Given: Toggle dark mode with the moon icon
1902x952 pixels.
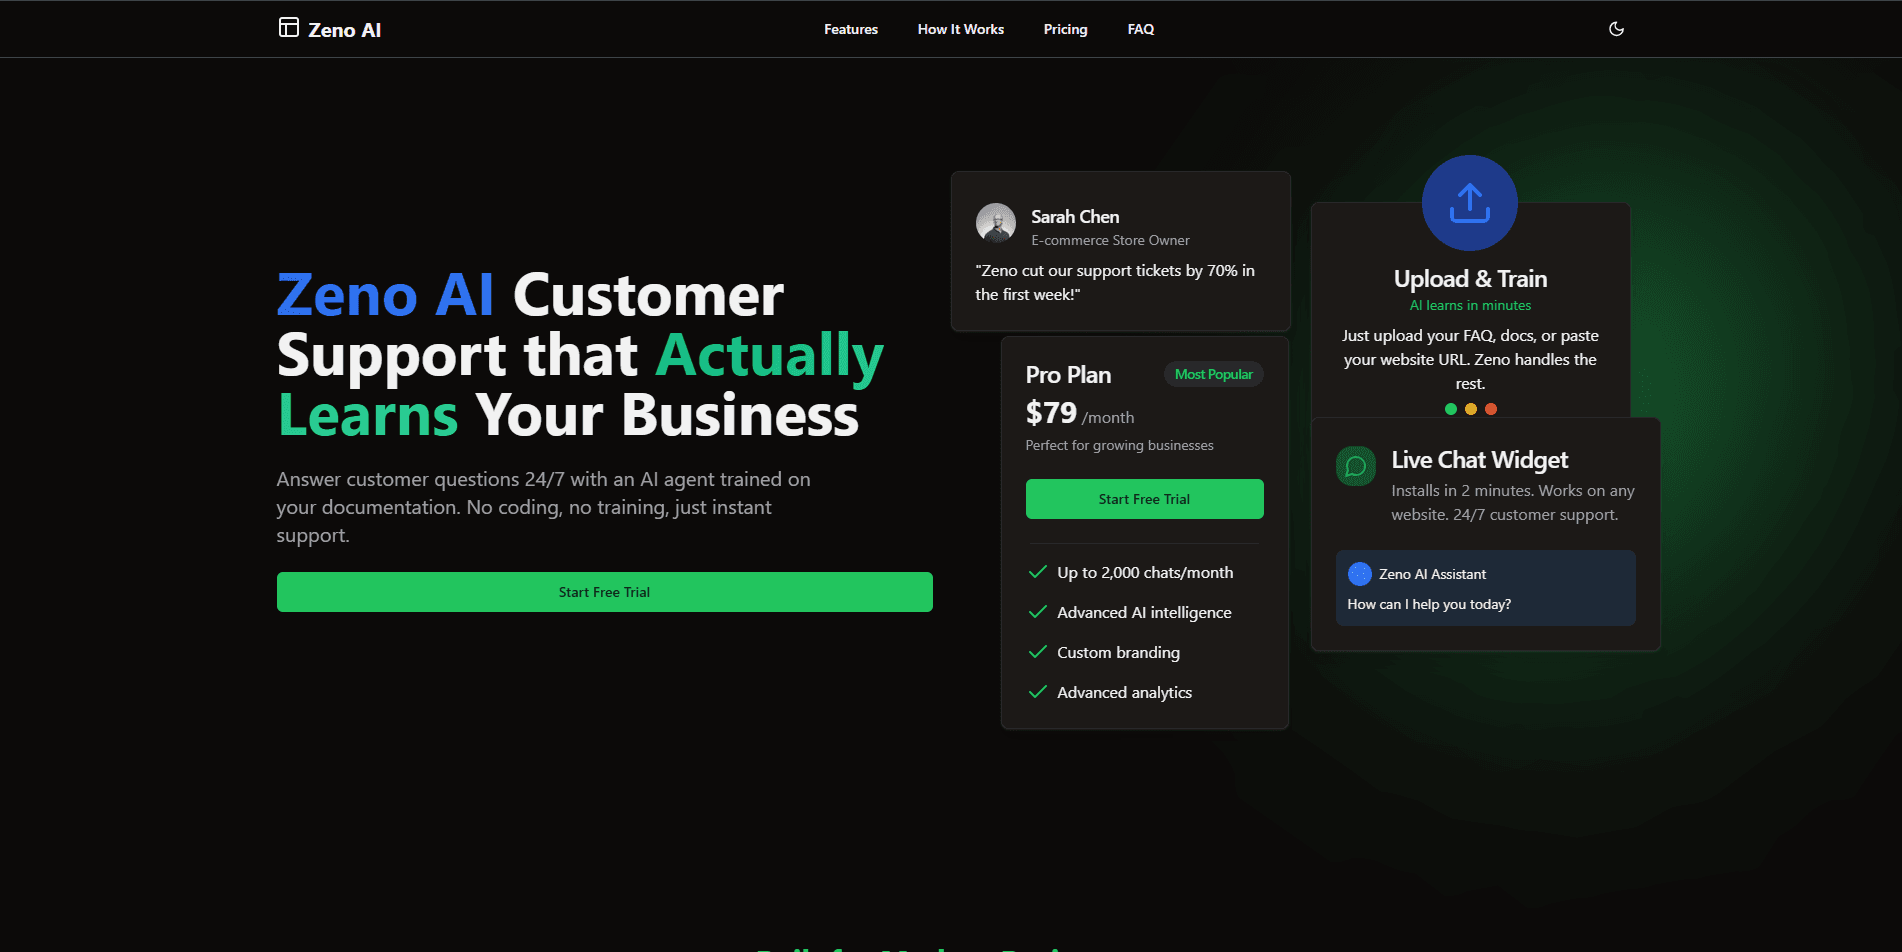Looking at the screenshot, I should tap(1616, 29).
